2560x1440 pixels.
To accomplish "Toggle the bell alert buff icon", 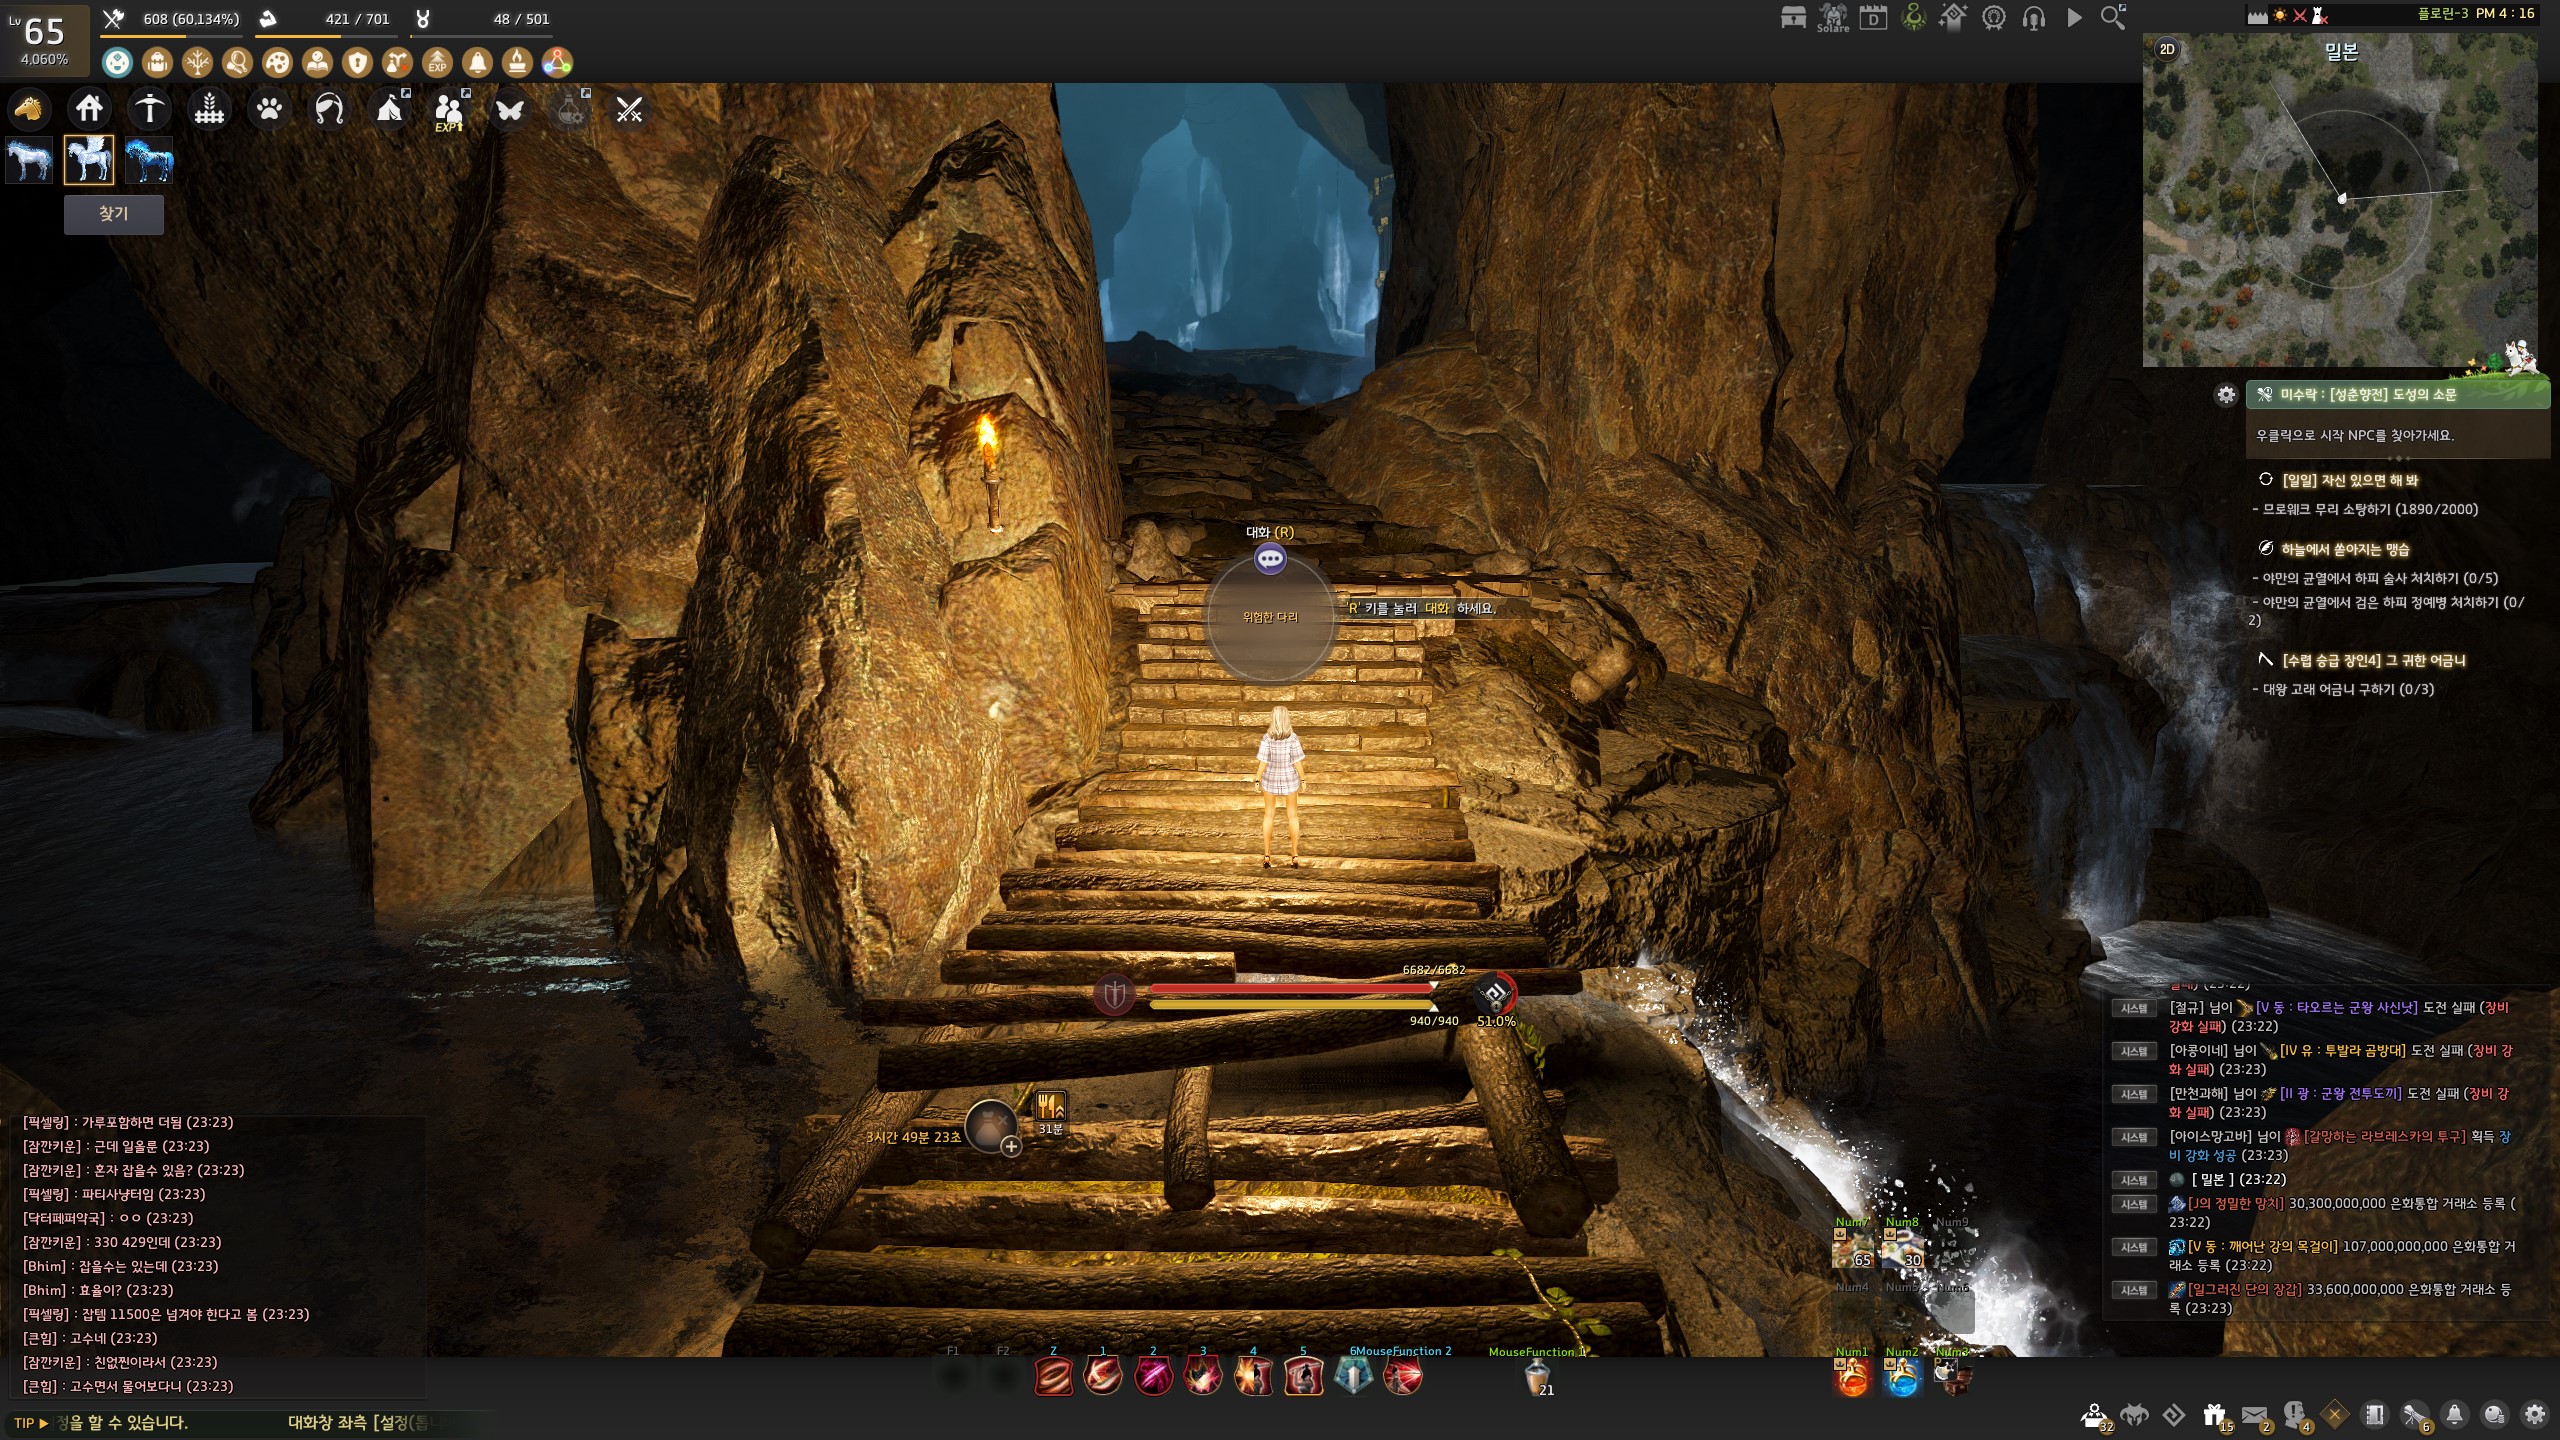I will pos(477,63).
